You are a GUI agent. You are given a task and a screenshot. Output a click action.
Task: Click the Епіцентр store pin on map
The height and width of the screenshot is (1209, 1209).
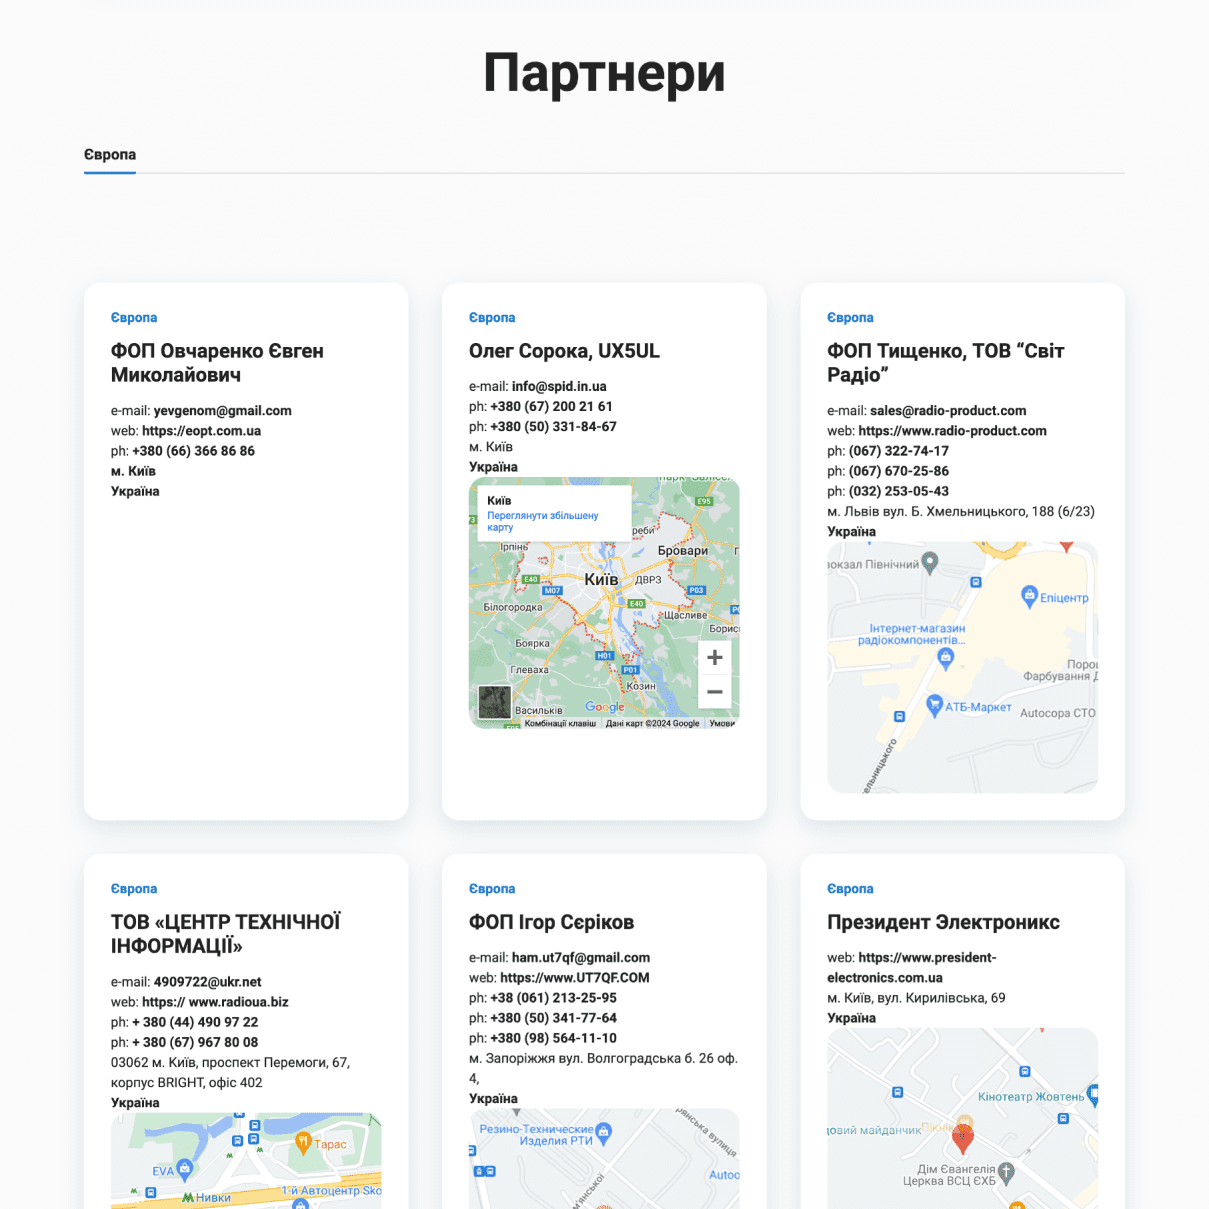(1029, 597)
